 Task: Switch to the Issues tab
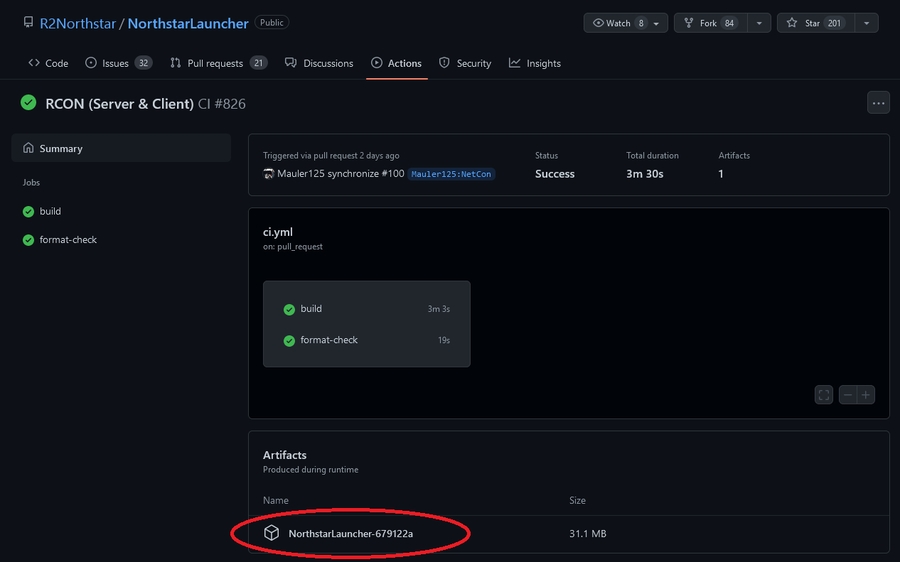point(118,63)
